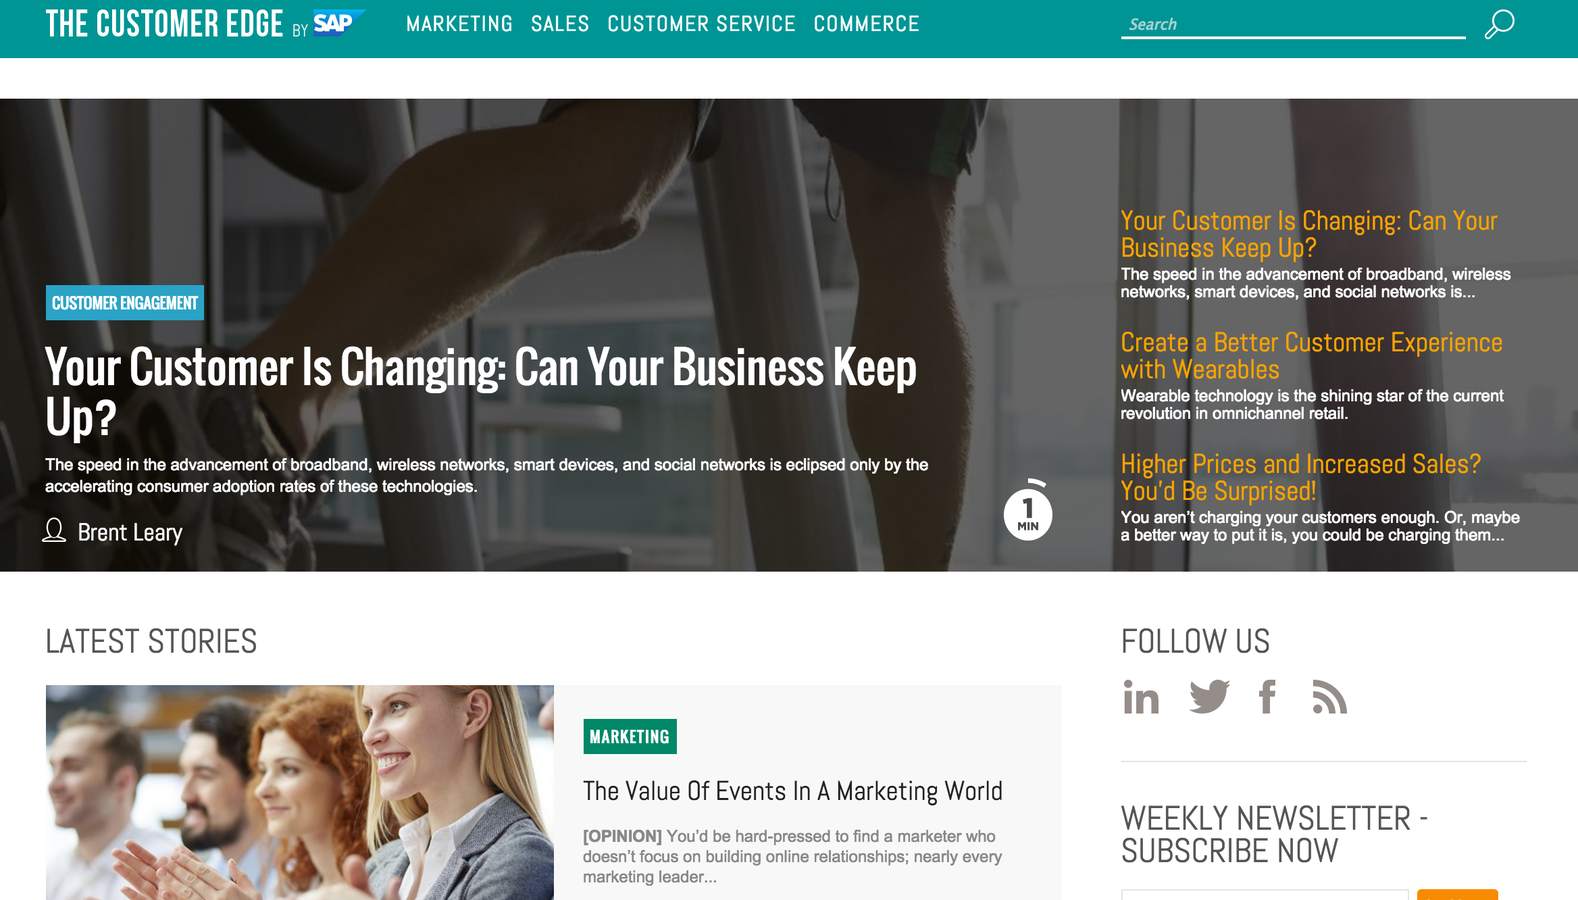
Task: Select the Customer Engagement category tag
Action: [125, 303]
